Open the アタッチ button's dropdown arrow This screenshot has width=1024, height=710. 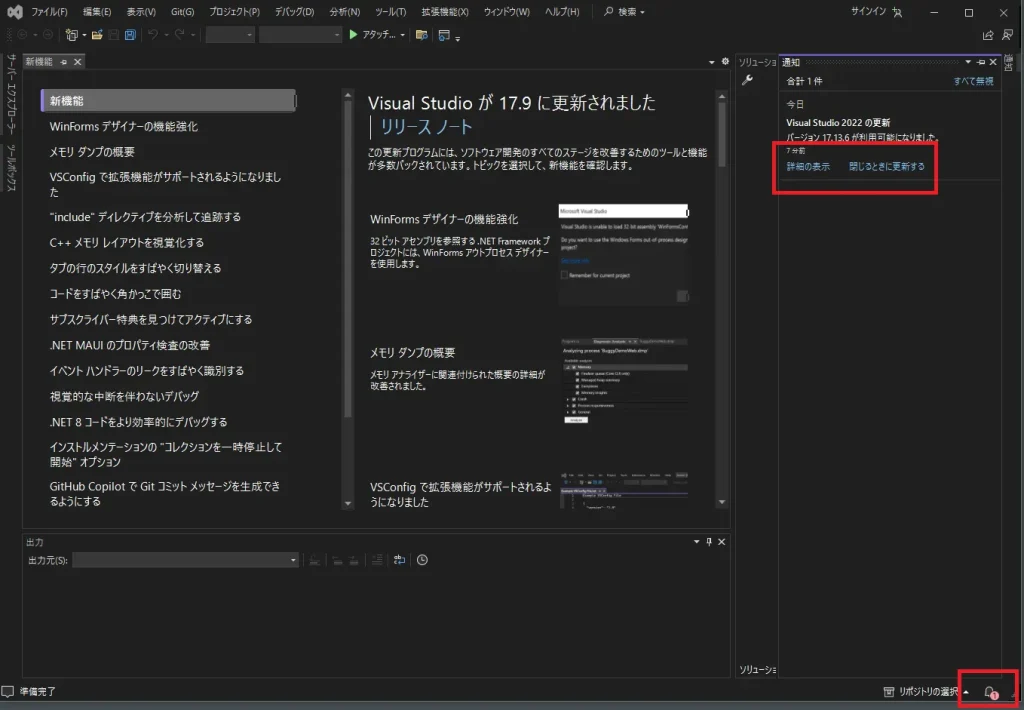402,35
